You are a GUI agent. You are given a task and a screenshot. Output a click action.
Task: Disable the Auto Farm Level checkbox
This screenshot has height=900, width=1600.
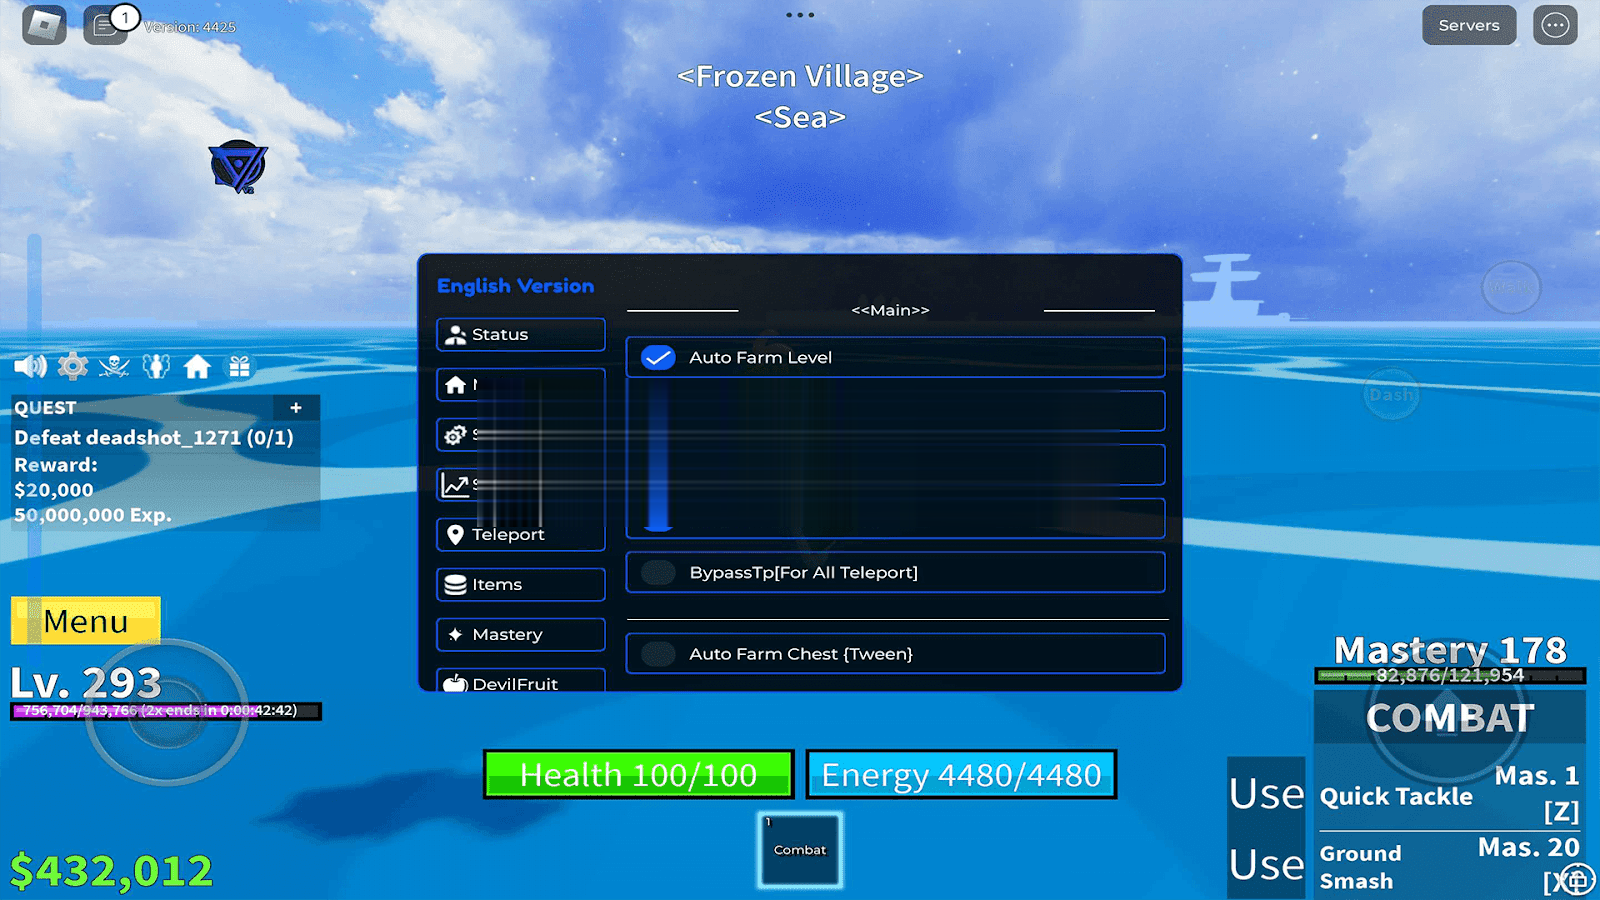click(x=658, y=358)
